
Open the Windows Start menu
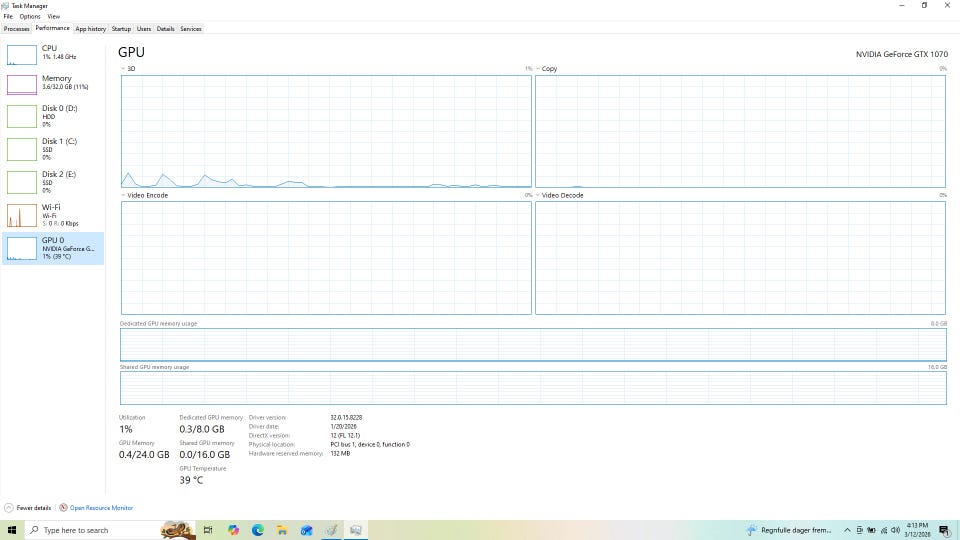click(x=12, y=530)
